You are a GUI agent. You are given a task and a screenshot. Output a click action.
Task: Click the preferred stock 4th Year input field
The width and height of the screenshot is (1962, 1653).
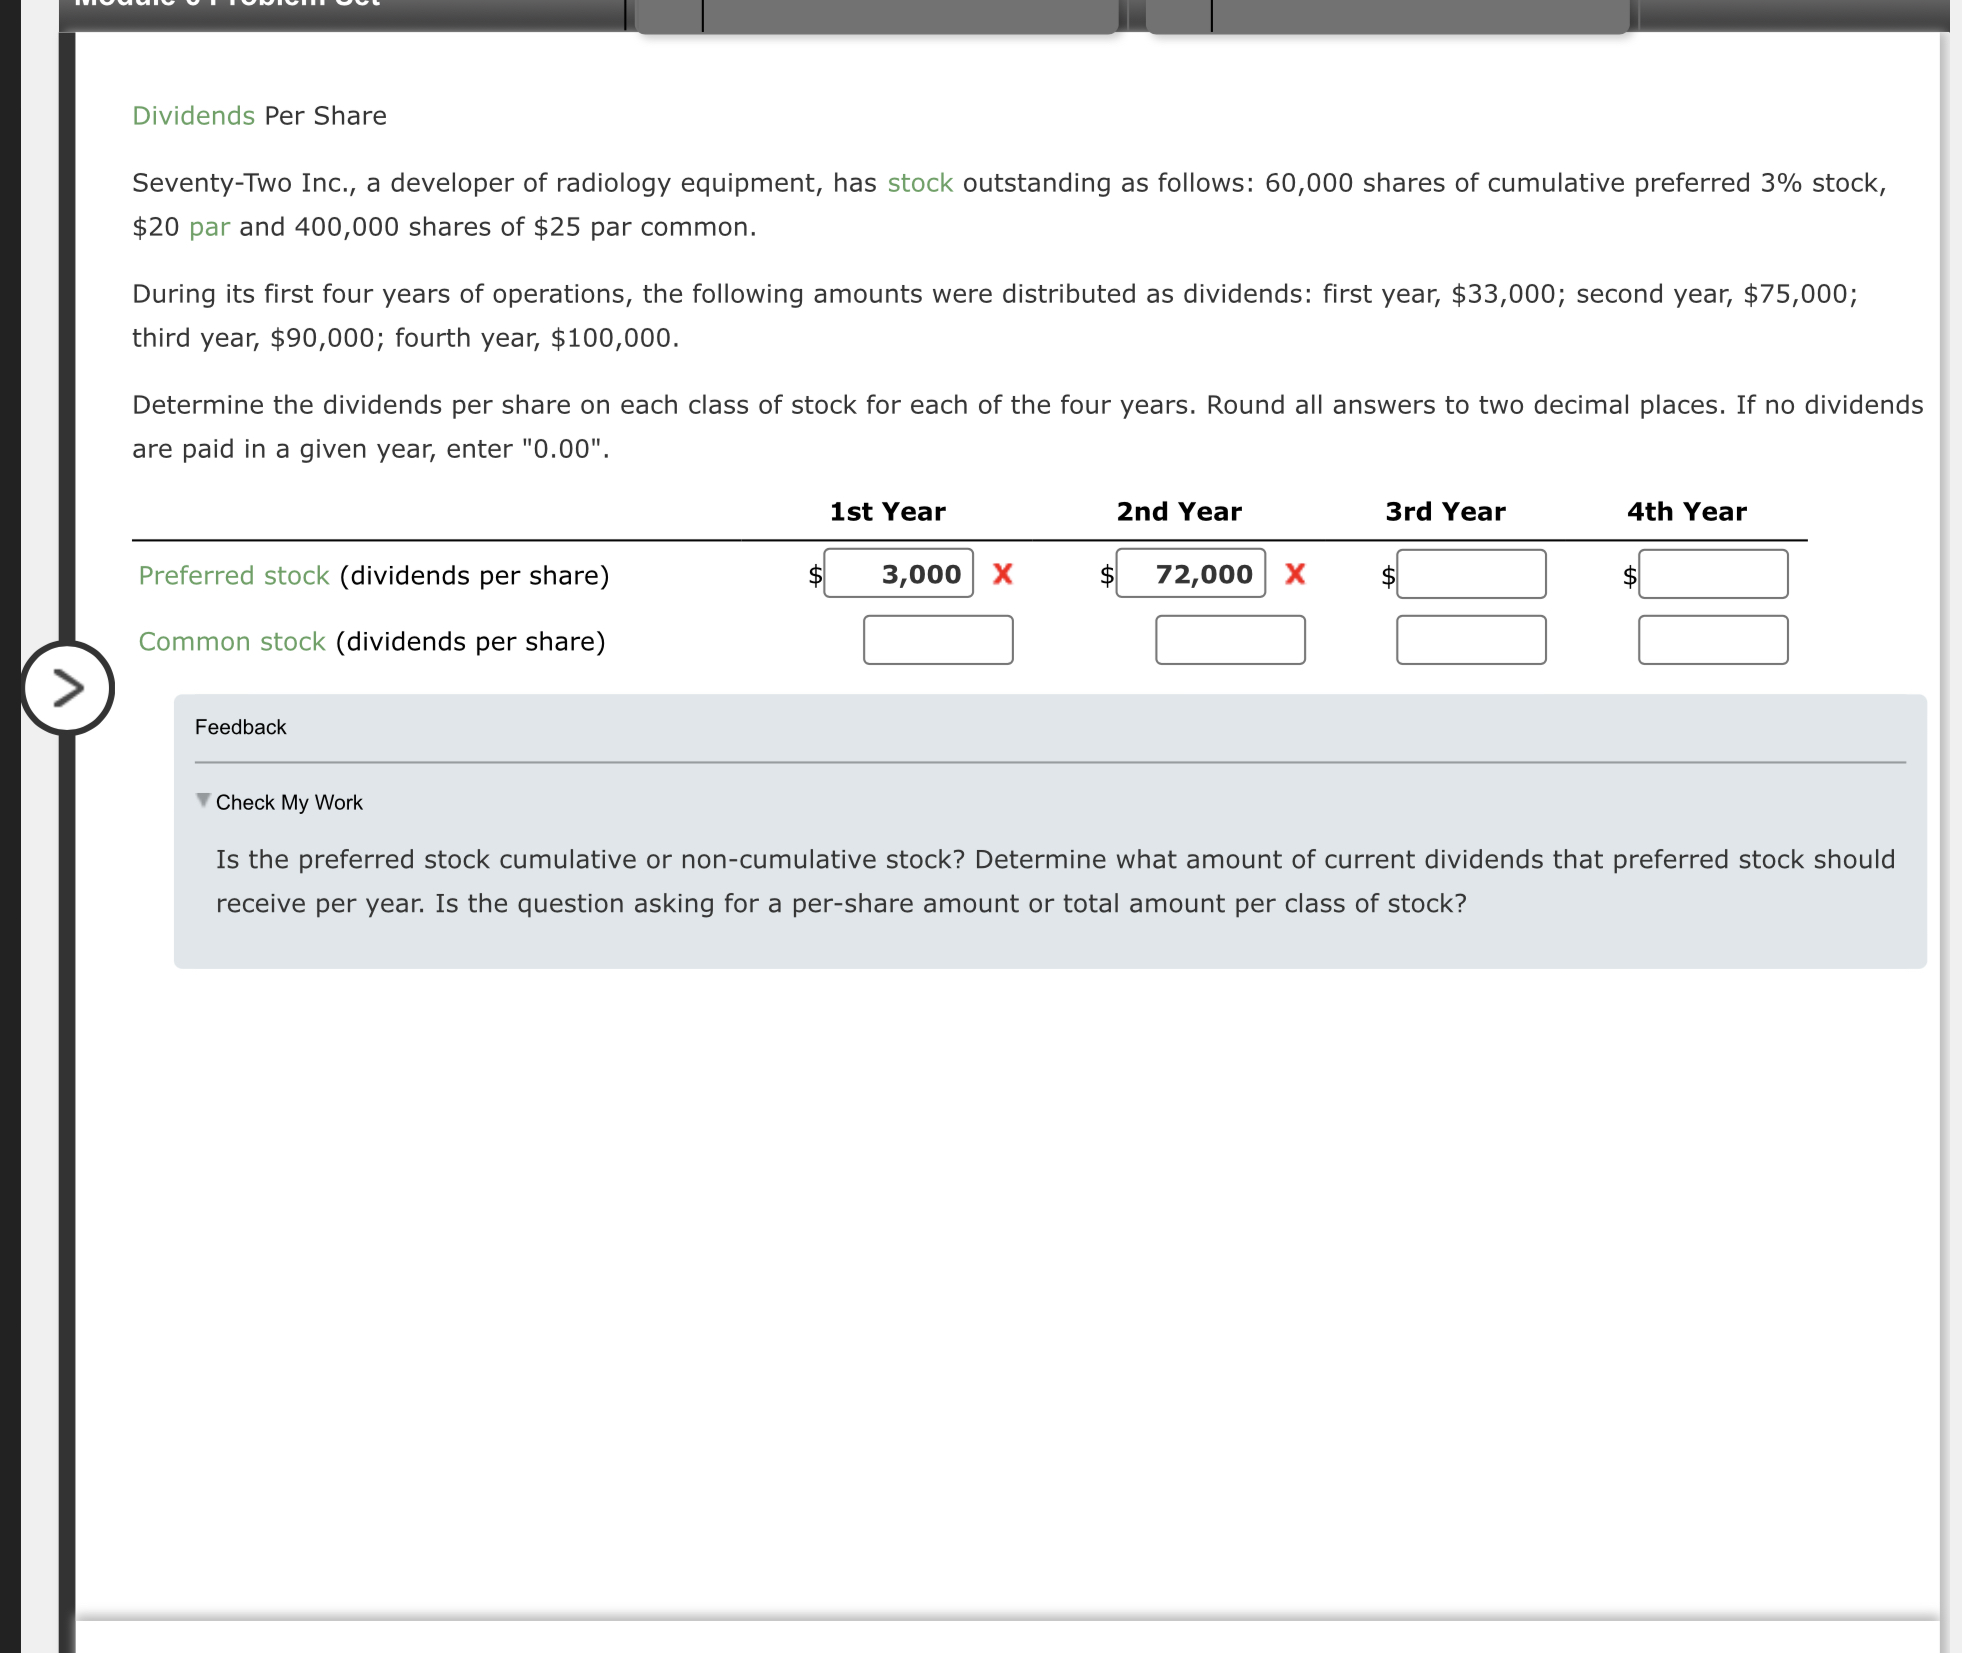[x=1712, y=574]
